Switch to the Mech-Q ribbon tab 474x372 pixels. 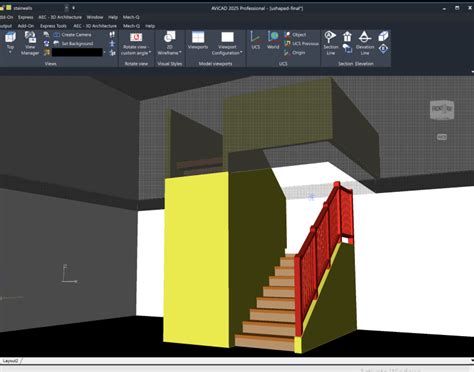pos(131,26)
